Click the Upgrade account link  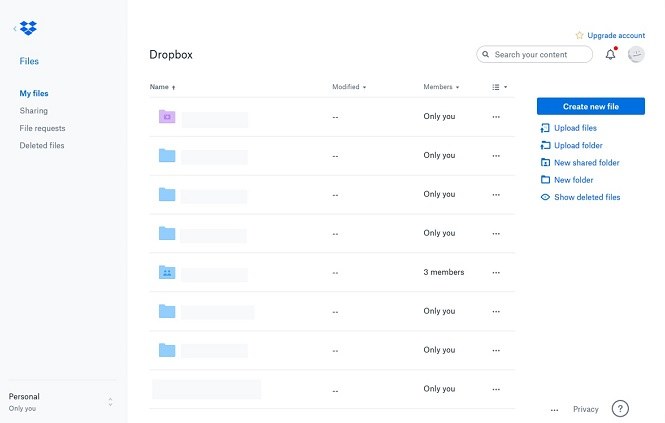click(616, 35)
